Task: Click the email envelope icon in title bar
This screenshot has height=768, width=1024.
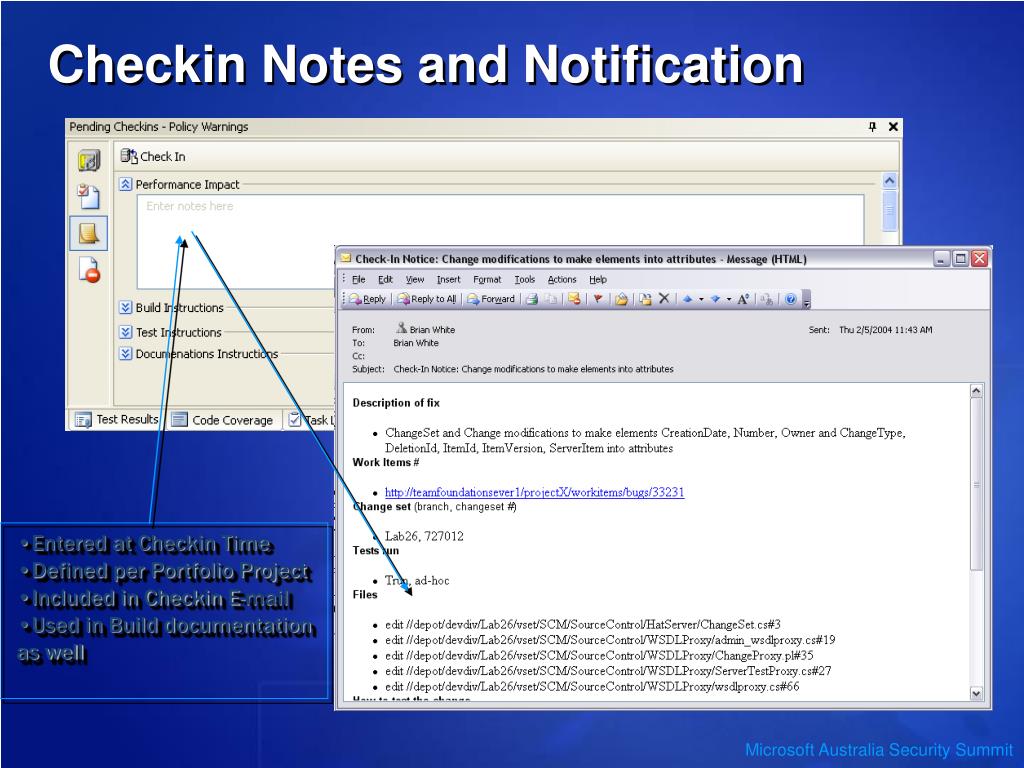Action: click(346, 259)
